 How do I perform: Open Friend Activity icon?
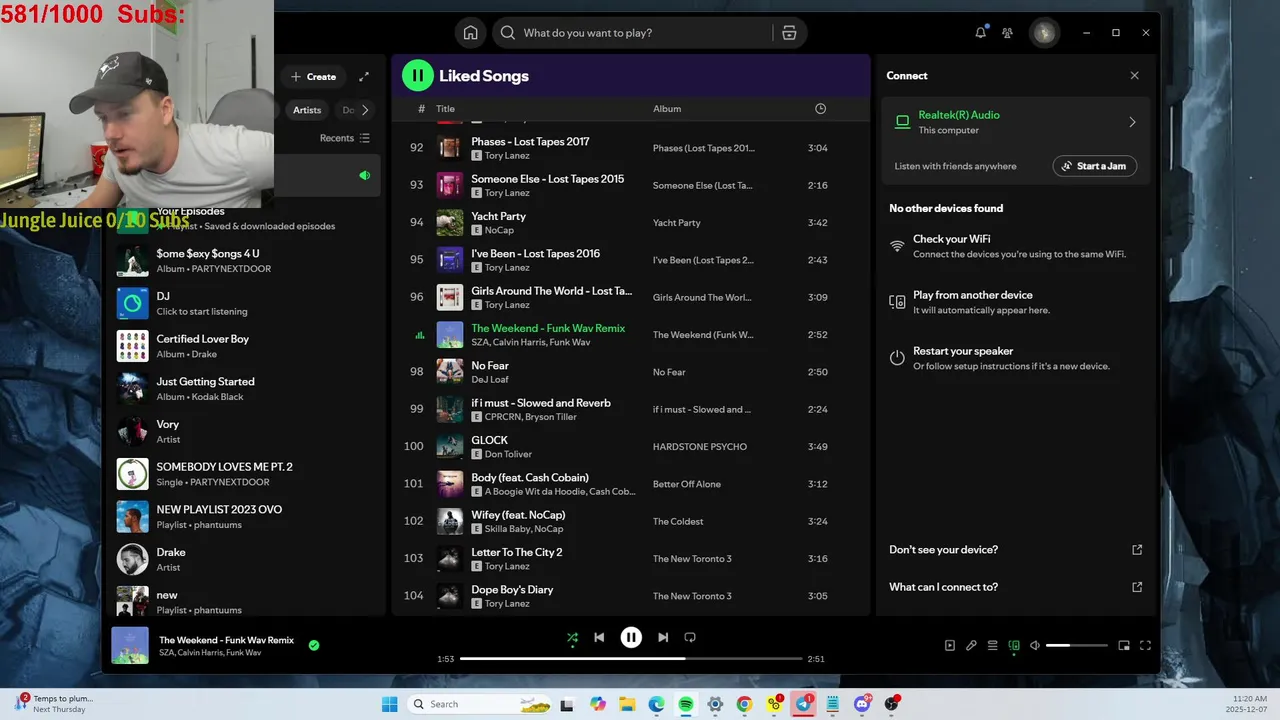pos(1007,33)
